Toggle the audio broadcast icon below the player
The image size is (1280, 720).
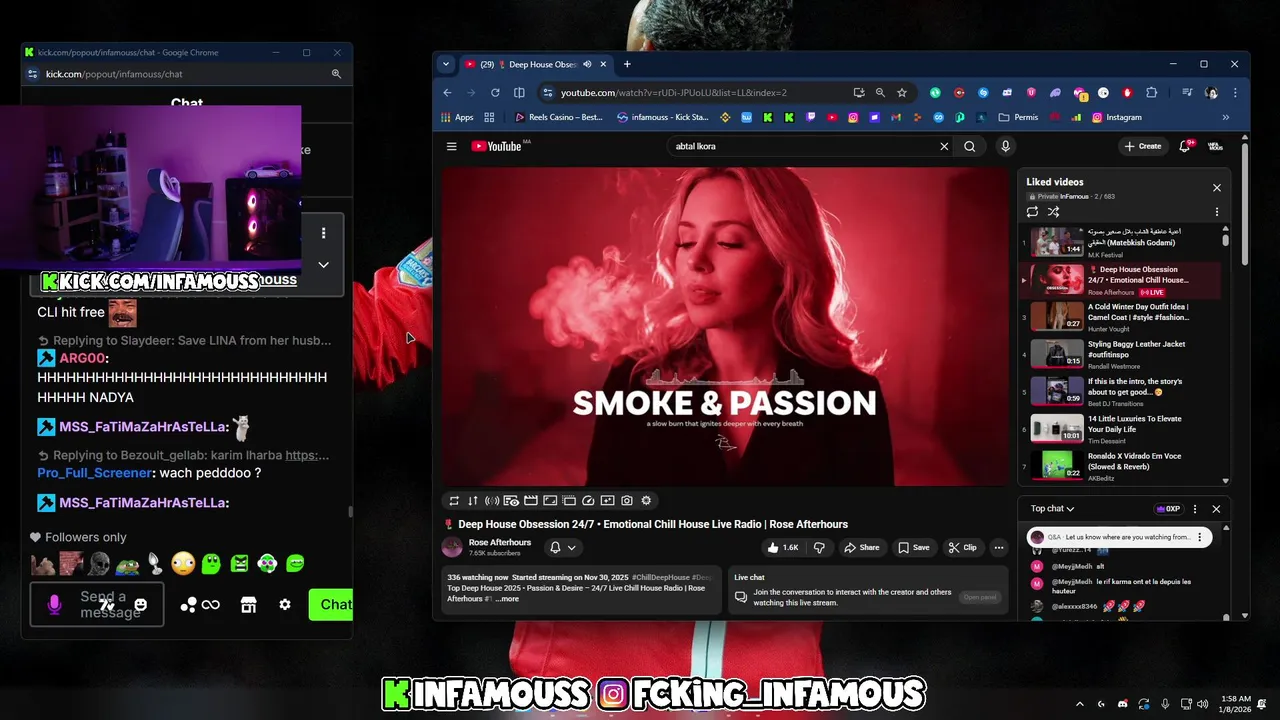click(492, 500)
